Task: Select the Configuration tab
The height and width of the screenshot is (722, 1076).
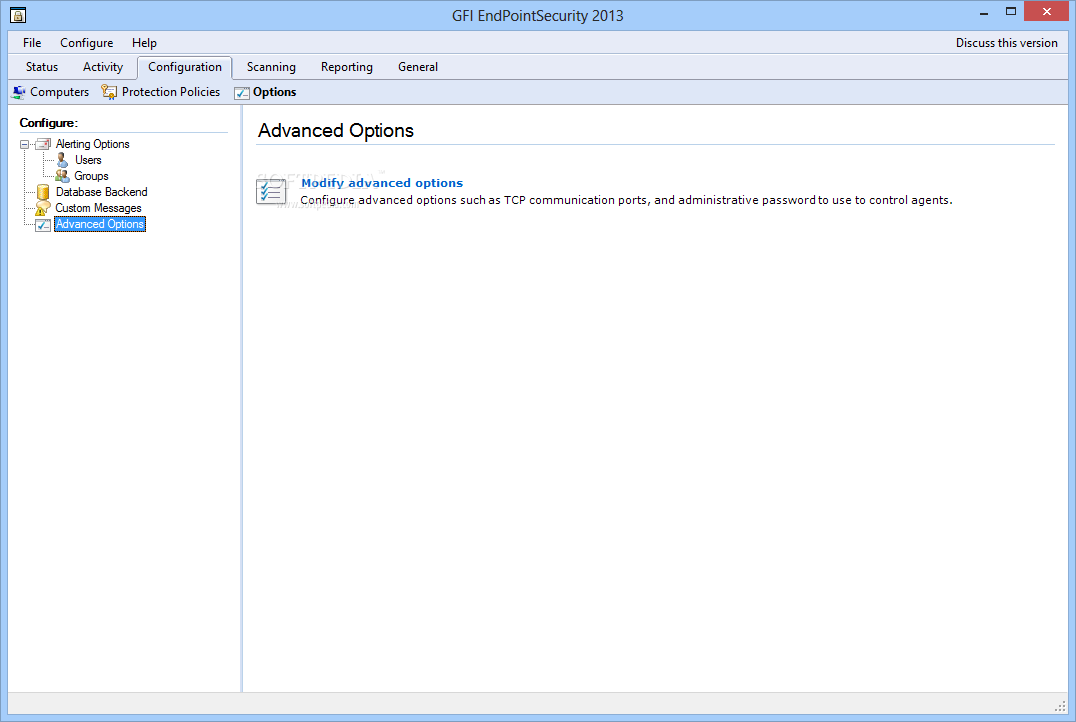Action: [x=185, y=67]
